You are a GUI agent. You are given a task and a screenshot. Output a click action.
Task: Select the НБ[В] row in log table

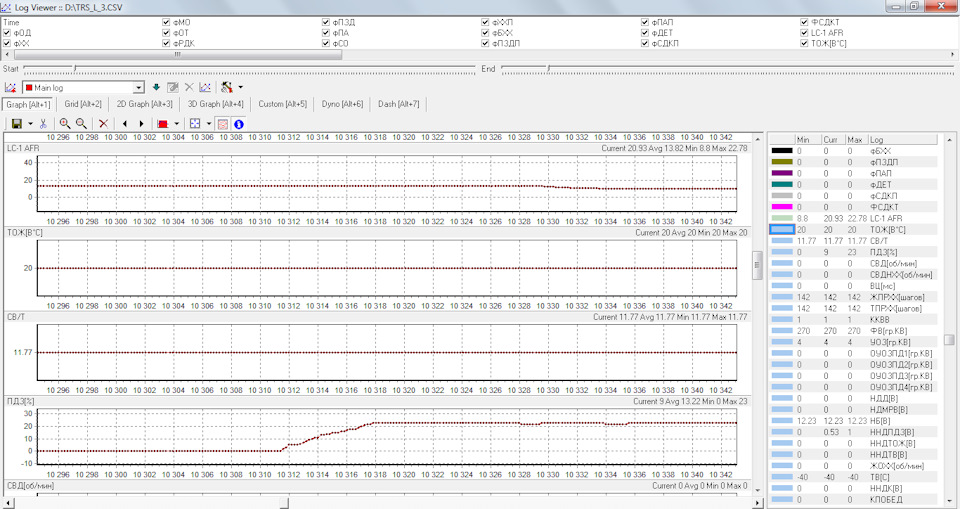point(853,421)
